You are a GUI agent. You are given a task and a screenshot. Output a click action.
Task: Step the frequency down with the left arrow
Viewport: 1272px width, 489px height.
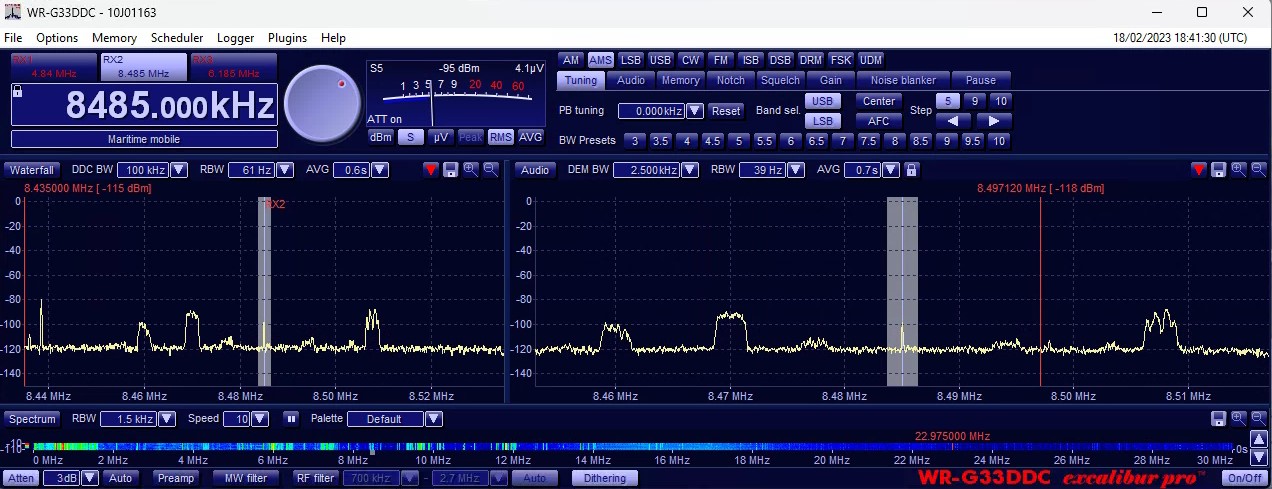[953, 121]
